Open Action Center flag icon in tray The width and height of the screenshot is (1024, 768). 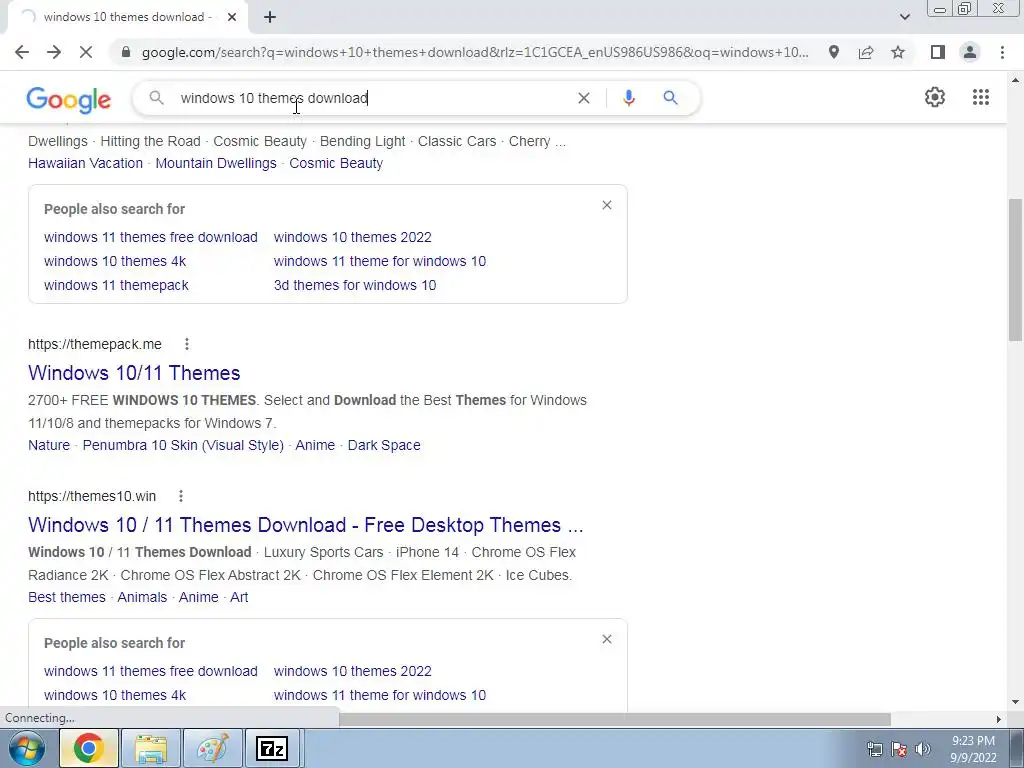point(899,749)
